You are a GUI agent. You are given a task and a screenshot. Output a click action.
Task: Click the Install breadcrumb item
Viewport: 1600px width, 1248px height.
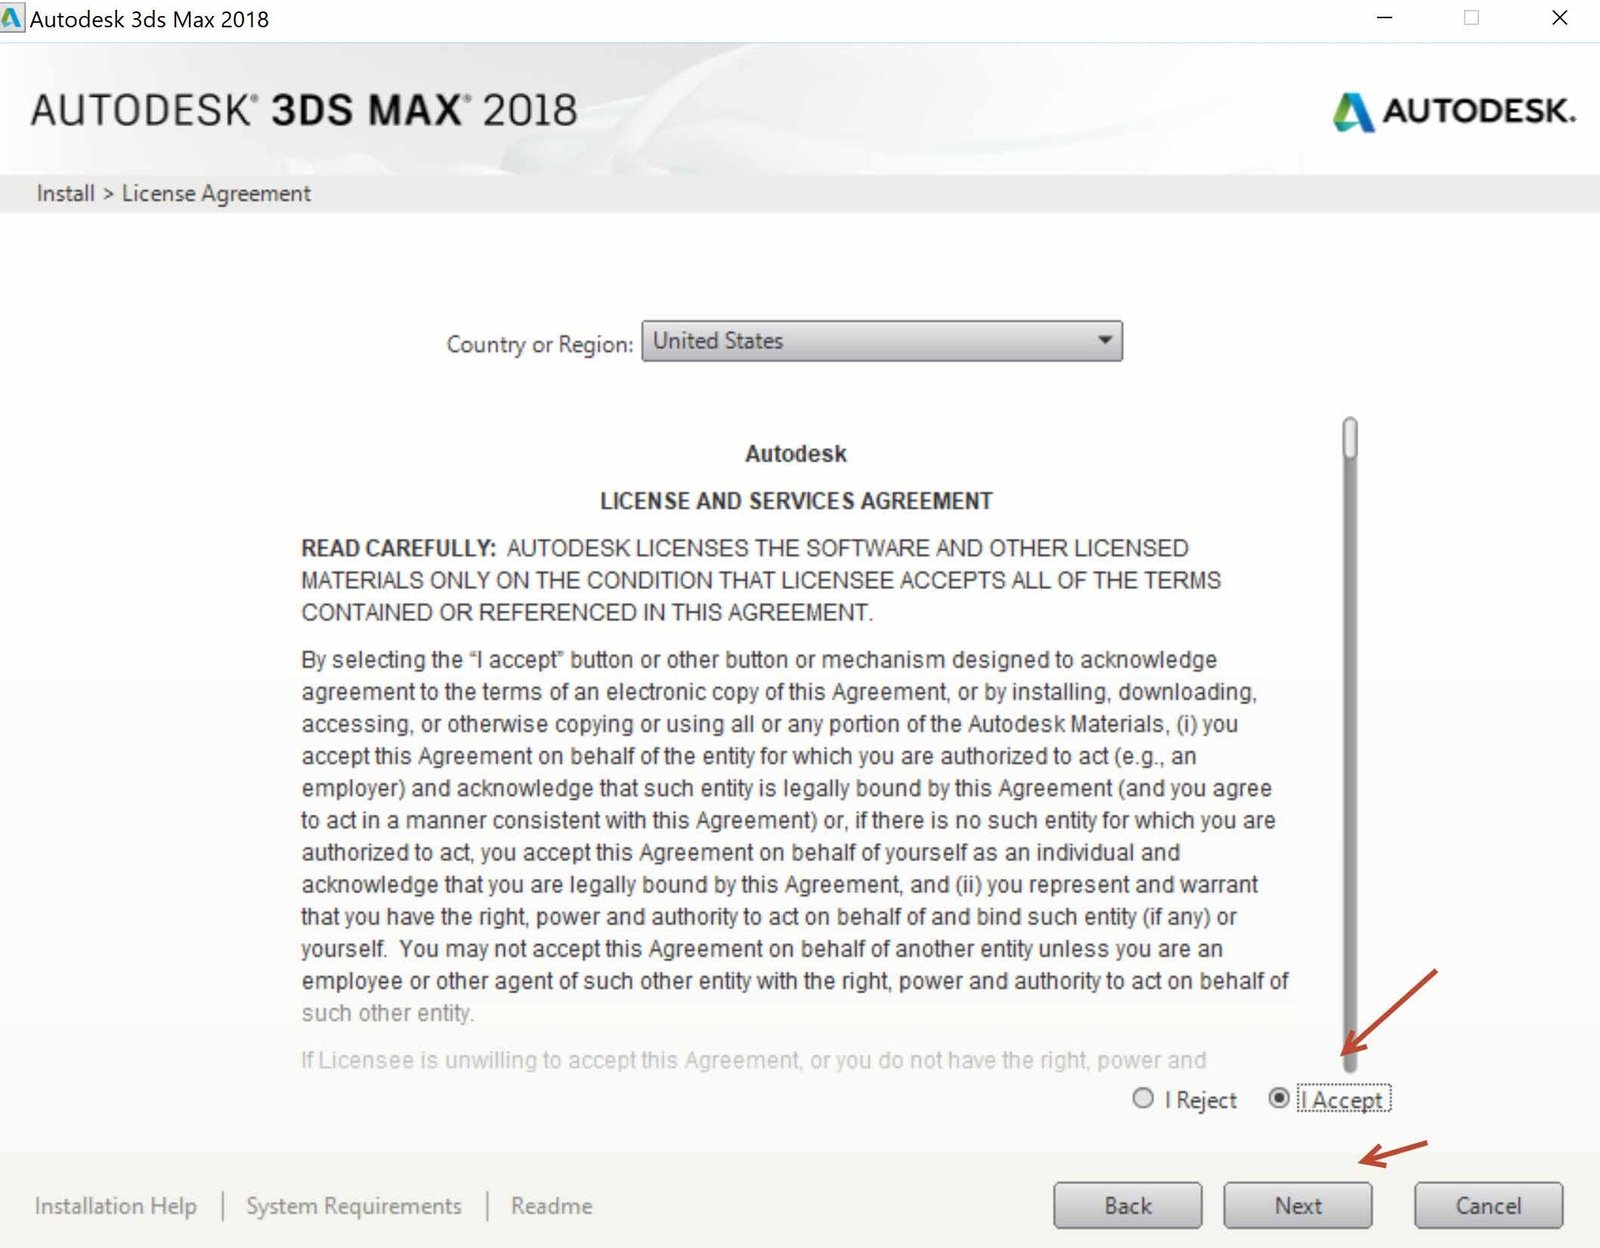pyautogui.click(x=64, y=193)
